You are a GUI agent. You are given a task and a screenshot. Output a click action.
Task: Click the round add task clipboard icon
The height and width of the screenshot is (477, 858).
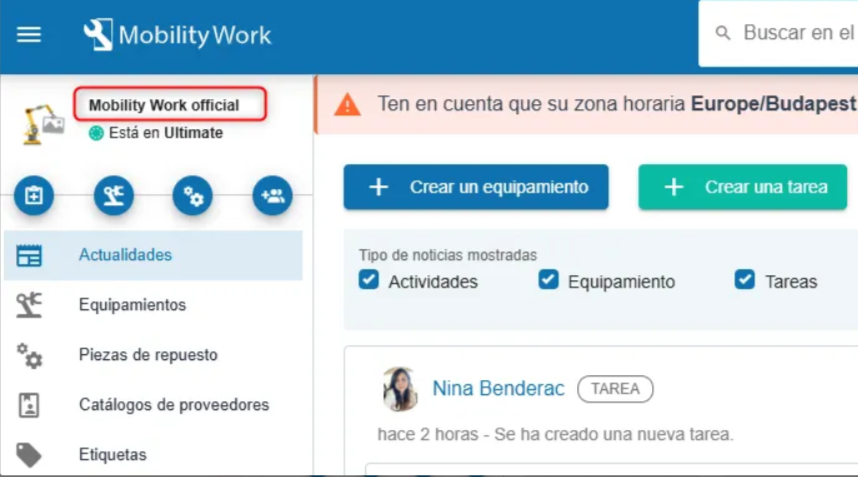coord(33,196)
